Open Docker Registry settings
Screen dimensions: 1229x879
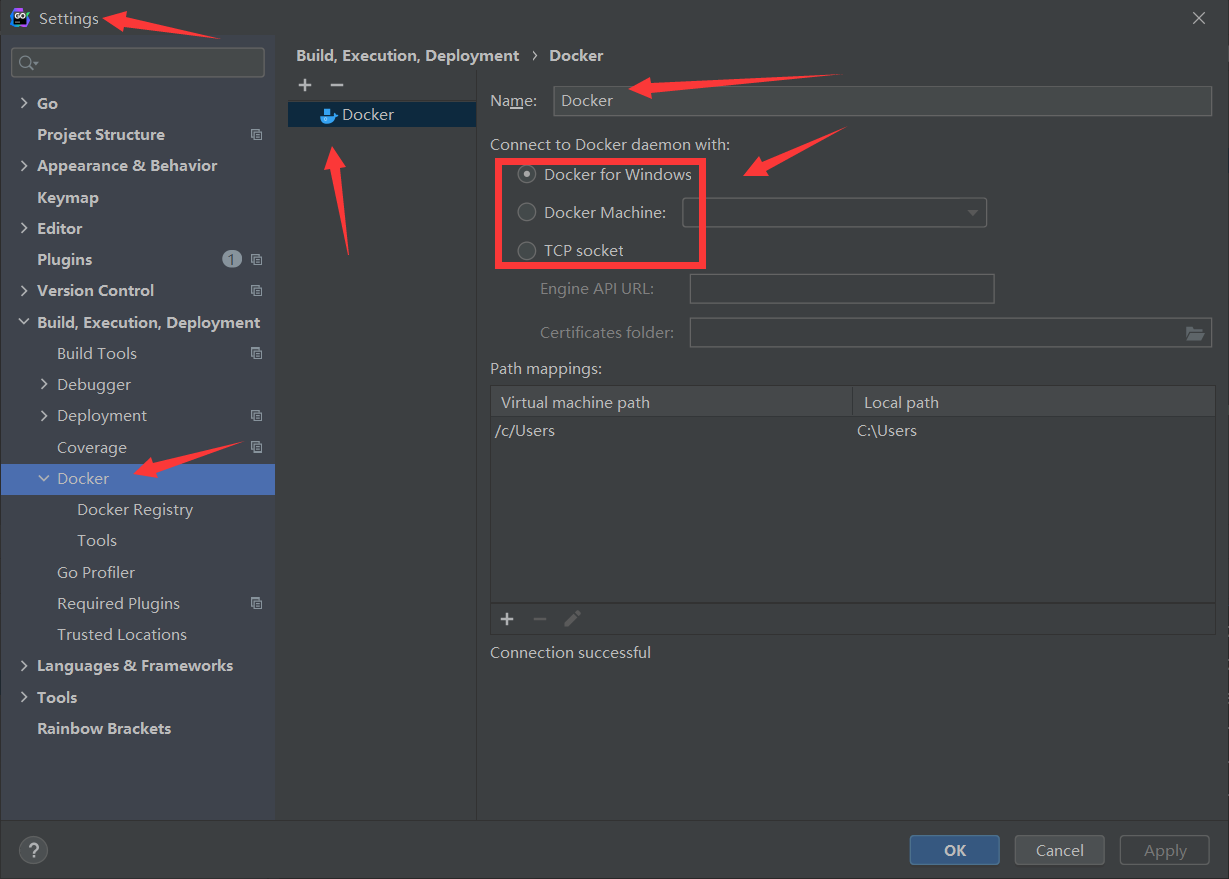135,509
